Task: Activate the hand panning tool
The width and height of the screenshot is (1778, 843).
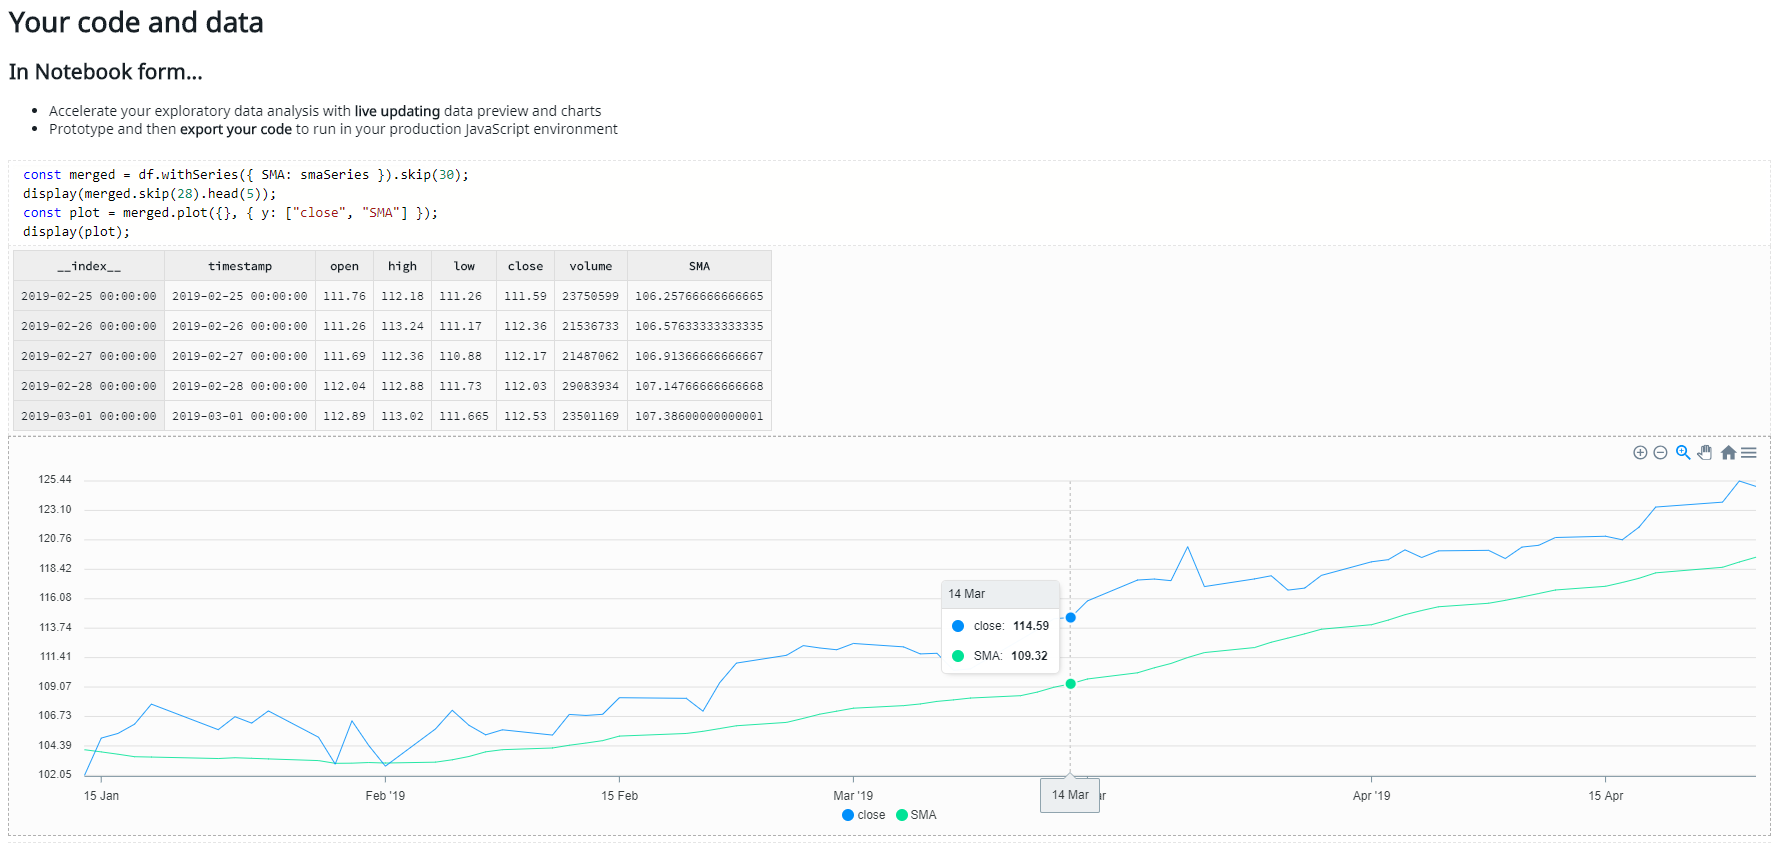Action: [1705, 453]
